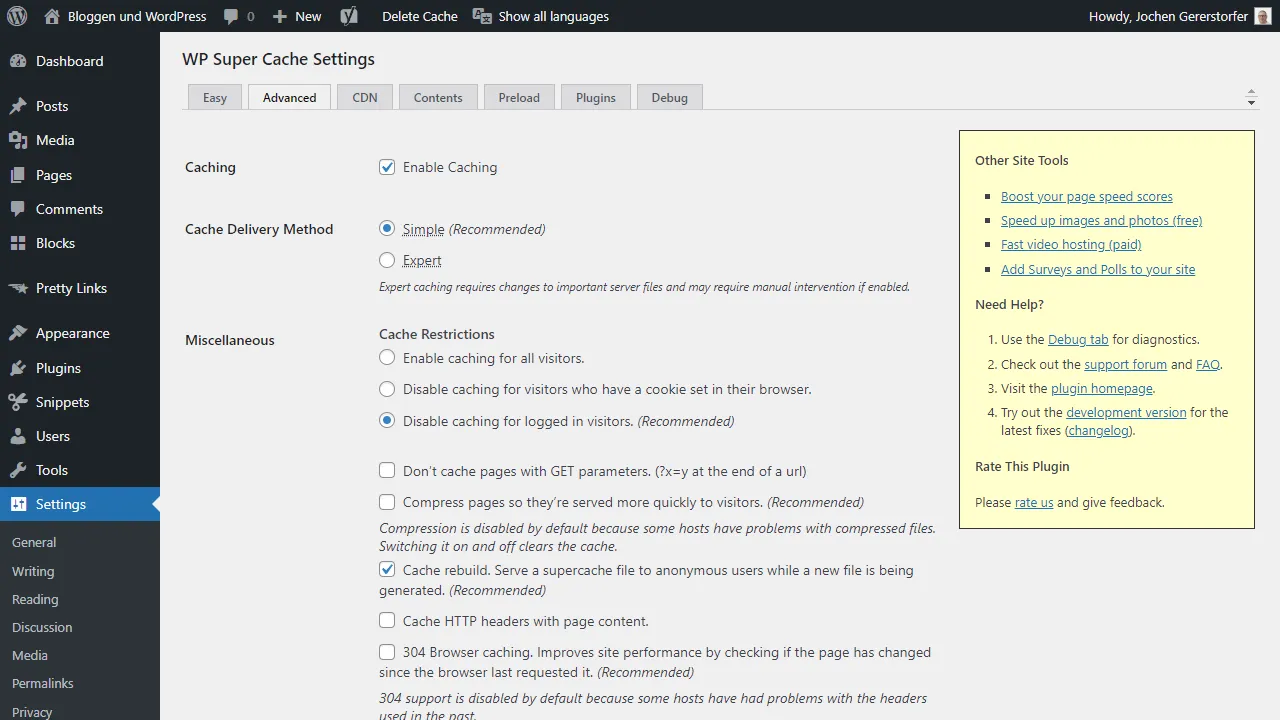The width and height of the screenshot is (1280, 720).
Task: Click Delete Cache in admin bar
Action: point(420,16)
